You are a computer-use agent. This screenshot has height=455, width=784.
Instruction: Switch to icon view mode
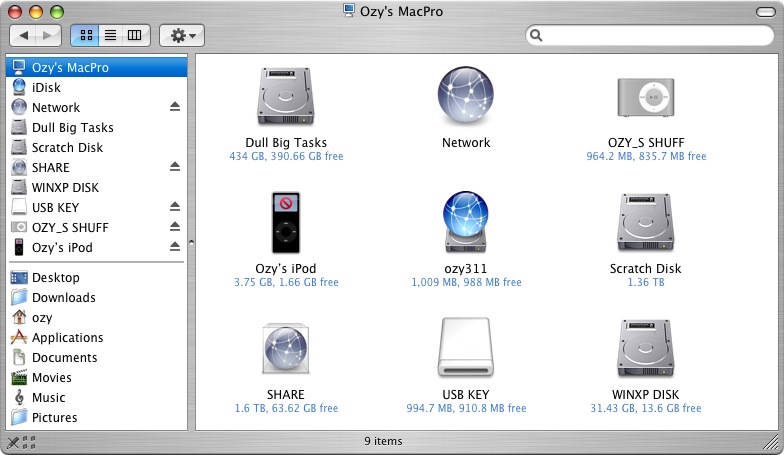(x=85, y=36)
